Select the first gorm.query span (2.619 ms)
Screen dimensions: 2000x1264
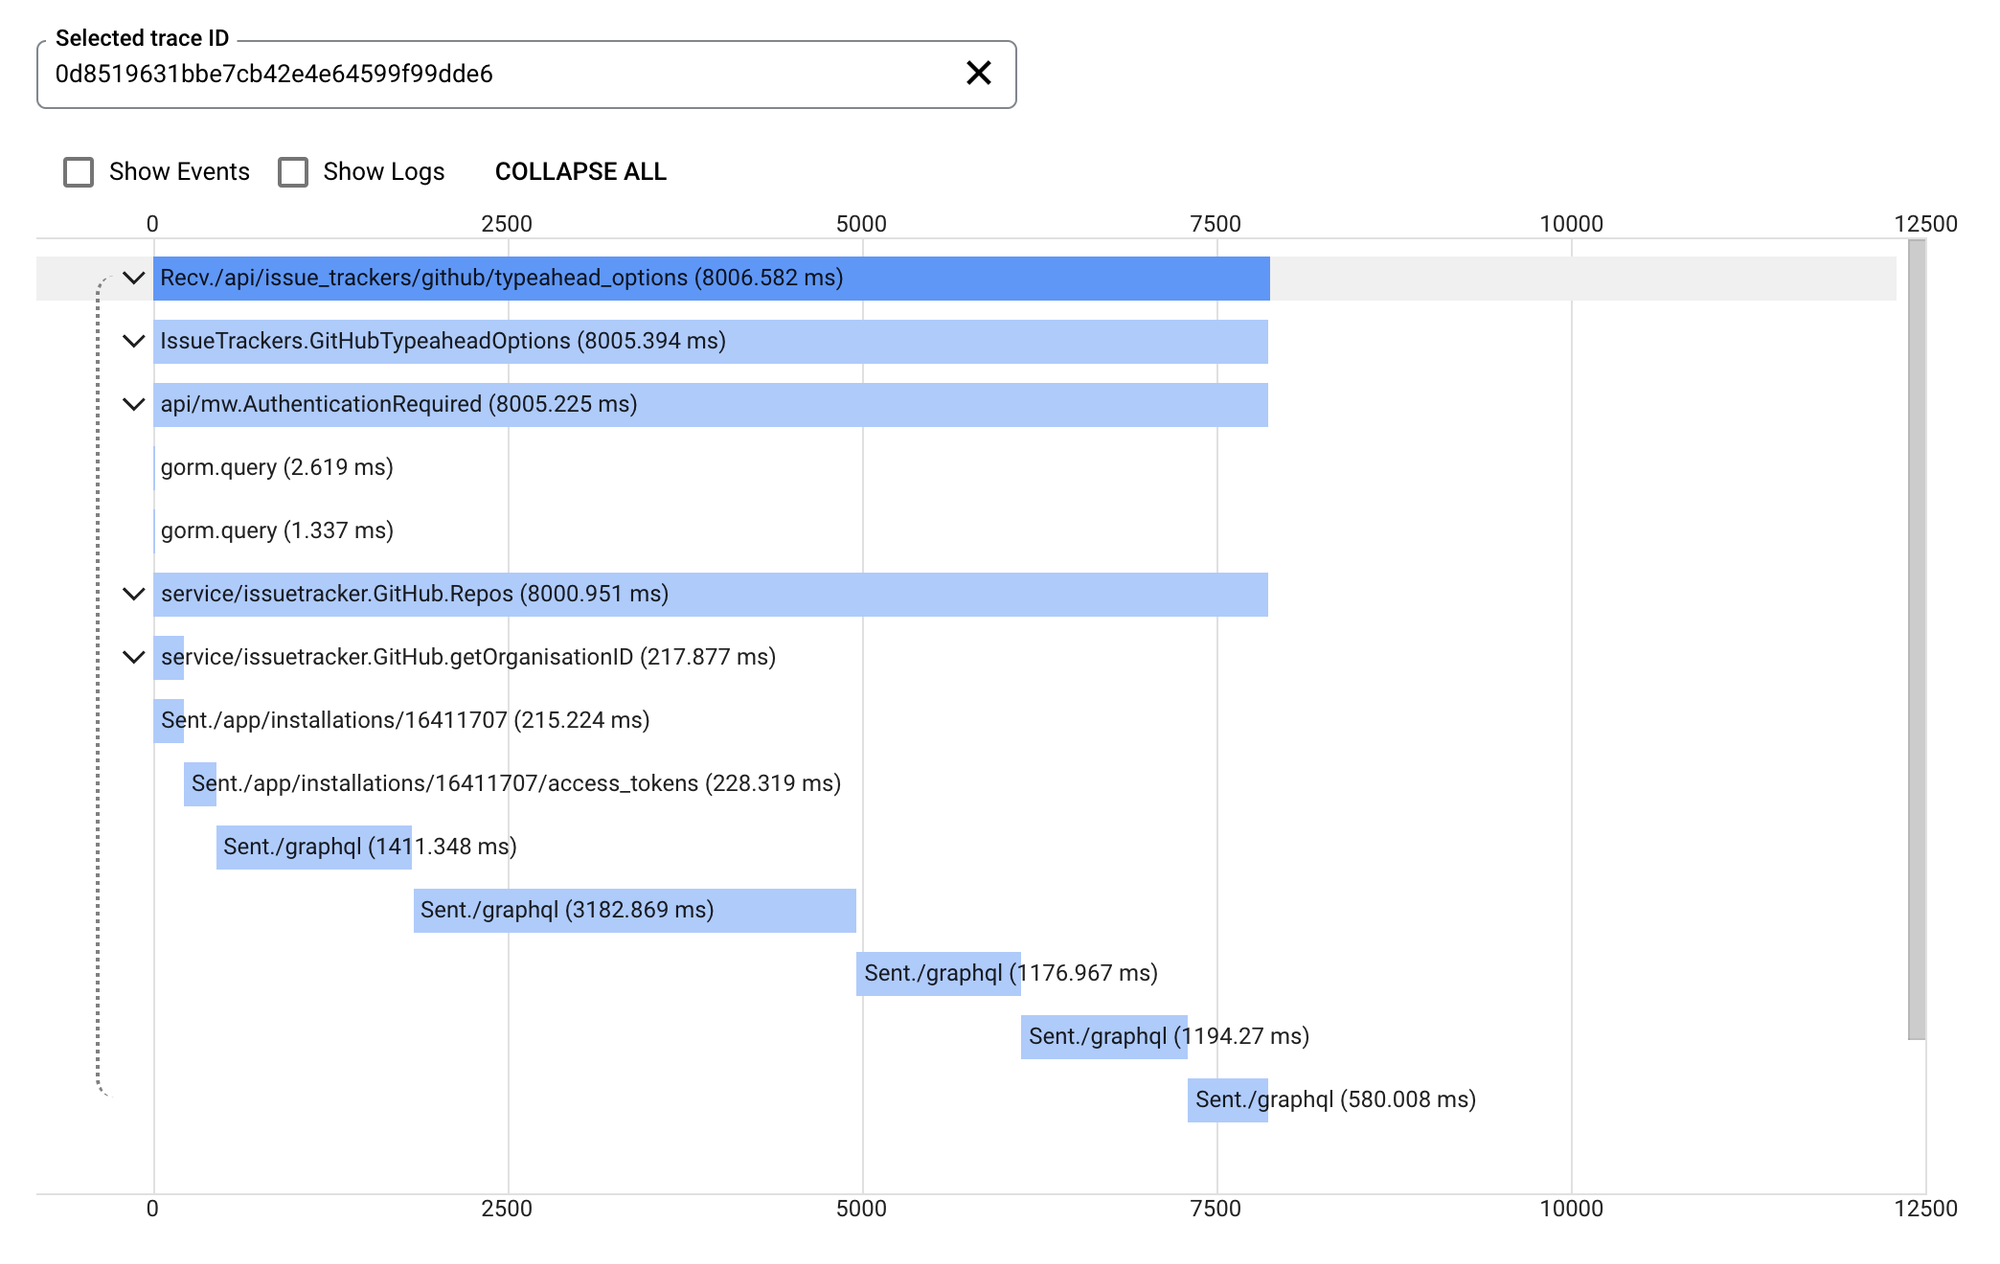tap(276, 468)
